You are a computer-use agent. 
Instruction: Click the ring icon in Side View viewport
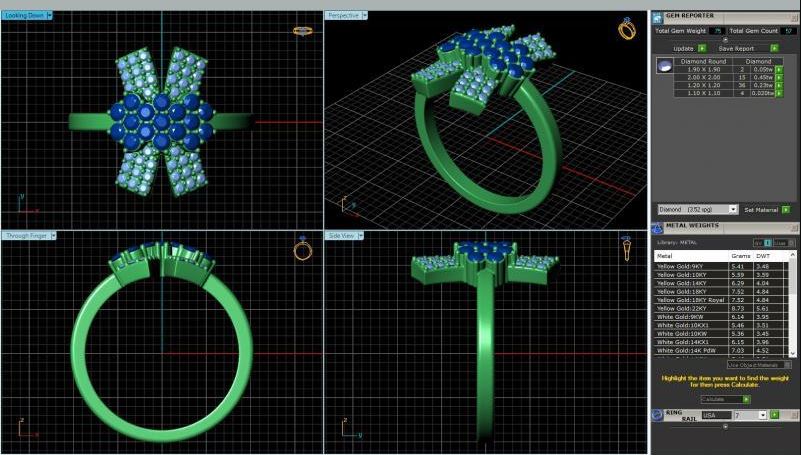pos(628,247)
